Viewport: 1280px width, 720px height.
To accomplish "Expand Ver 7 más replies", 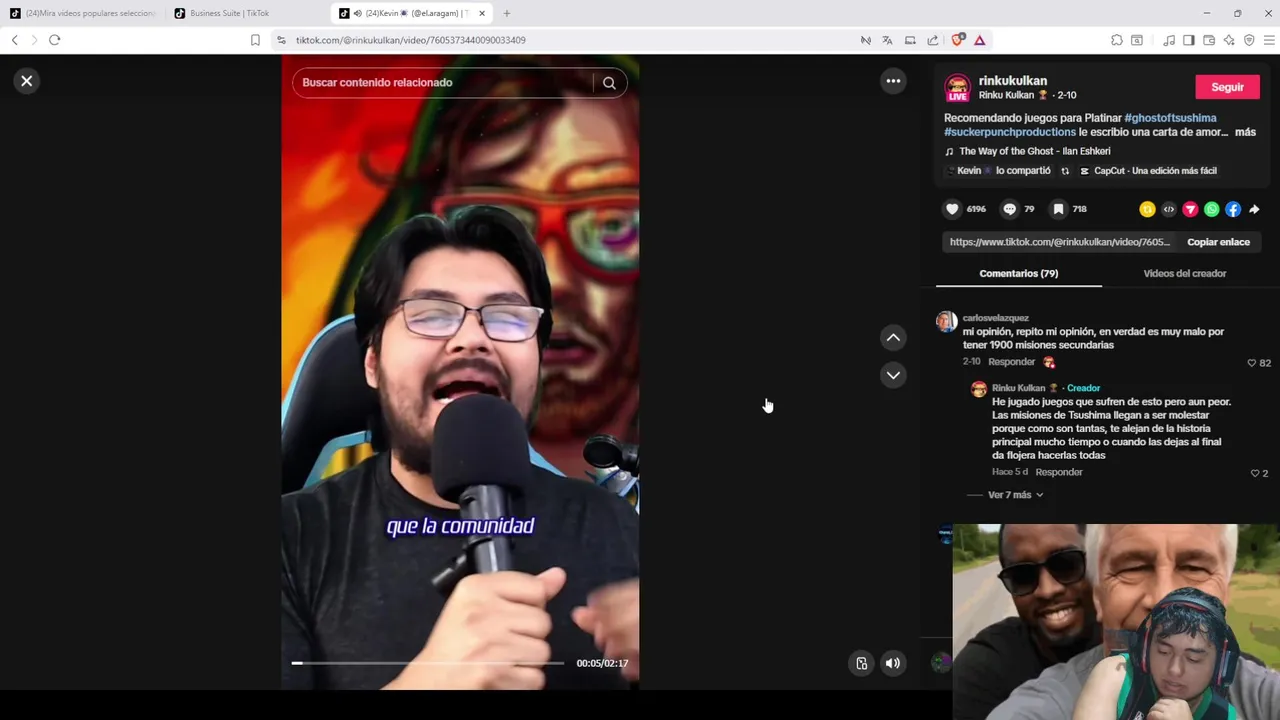I will coord(1015,495).
